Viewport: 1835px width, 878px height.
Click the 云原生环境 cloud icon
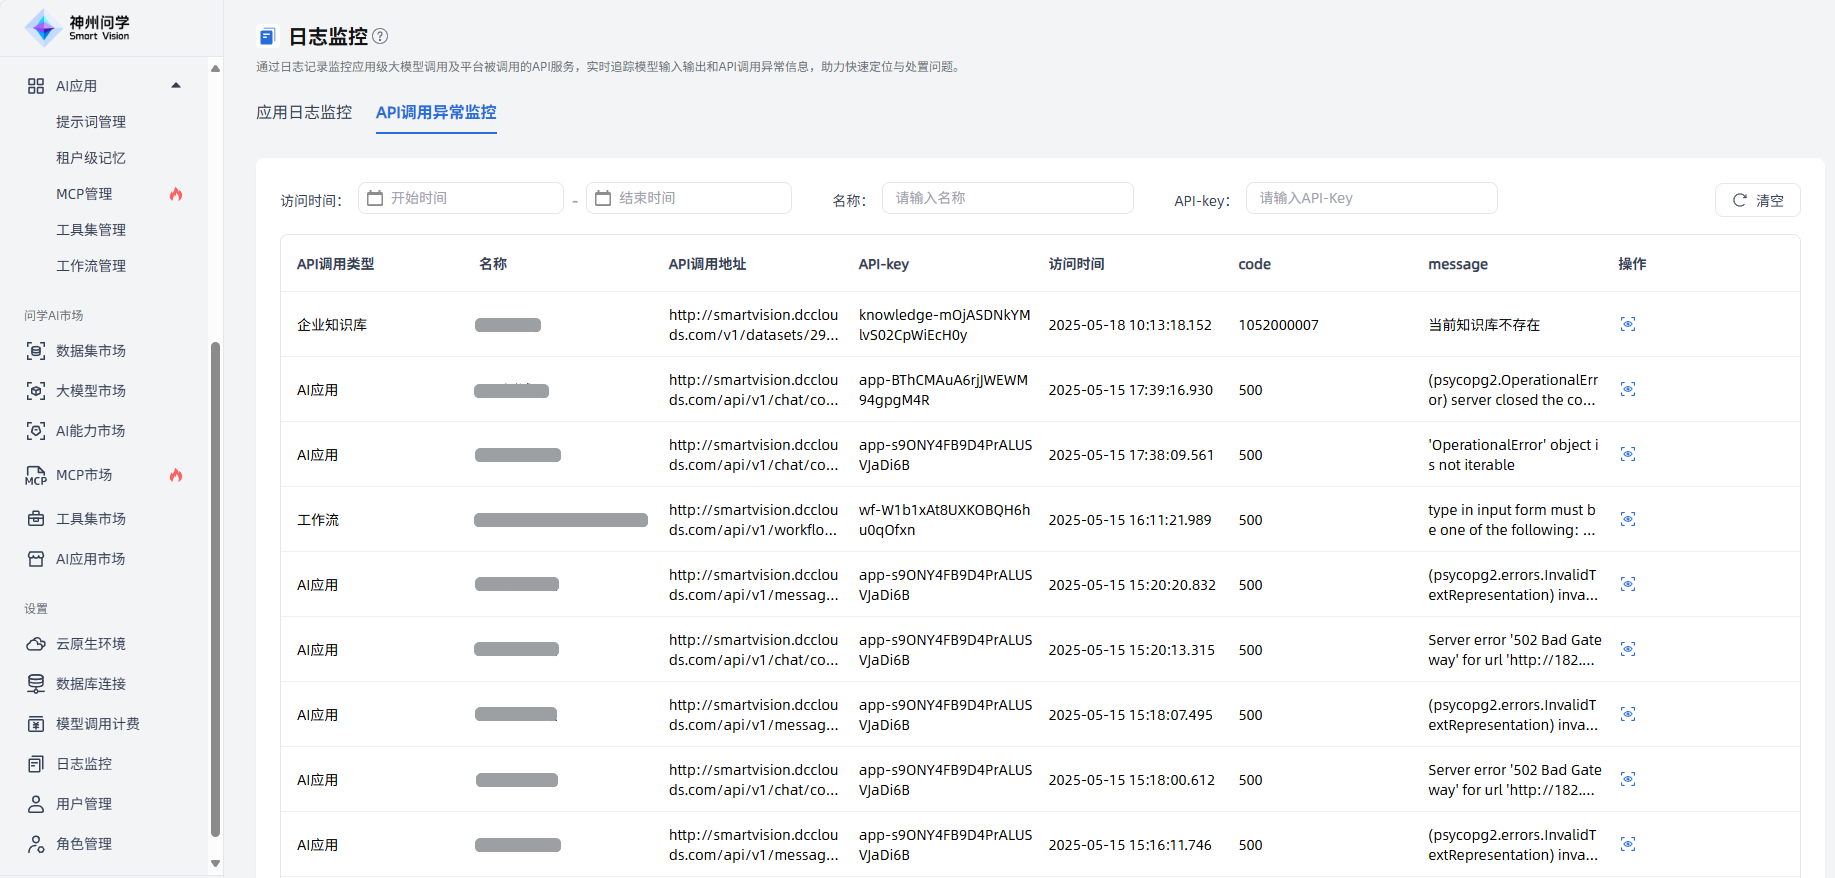click(x=36, y=644)
